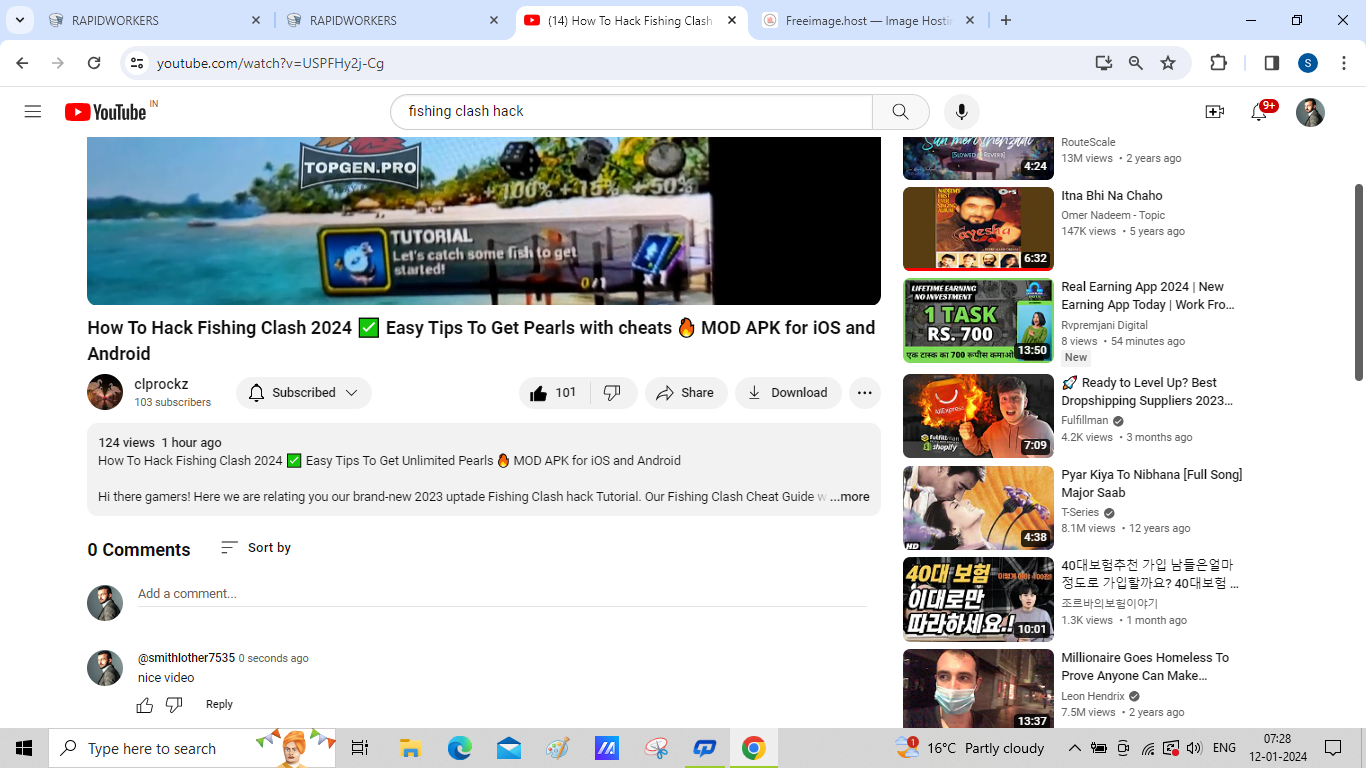Image resolution: width=1366 pixels, height=768 pixels.
Task: Click the search magnifier button
Action: coord(900,111)
